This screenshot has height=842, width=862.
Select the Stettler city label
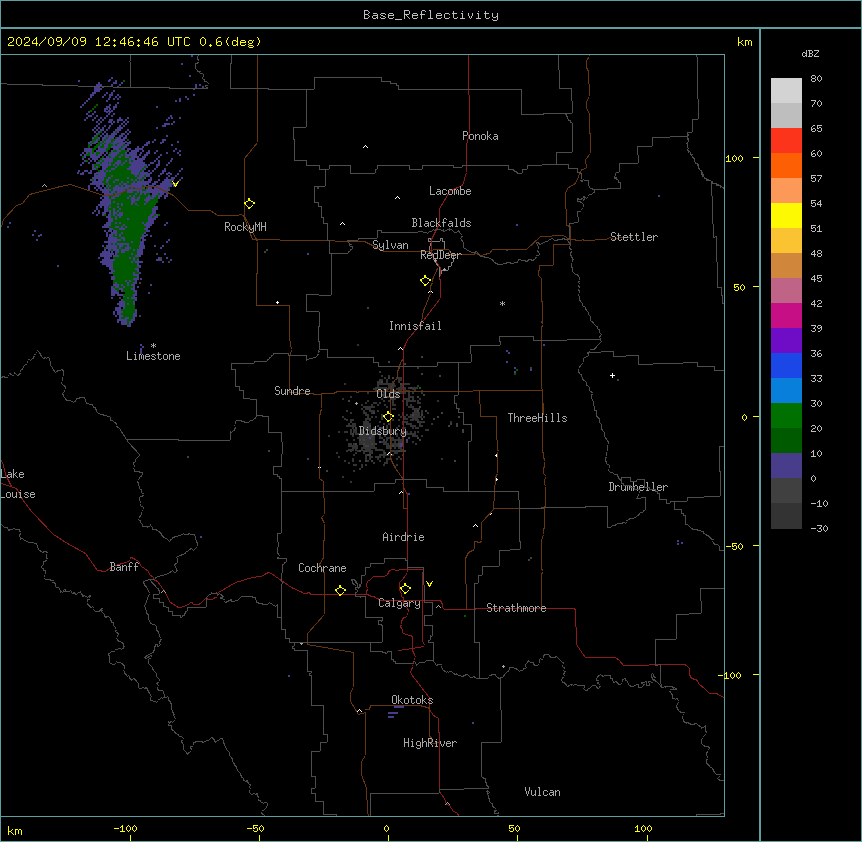coord(634,237)
